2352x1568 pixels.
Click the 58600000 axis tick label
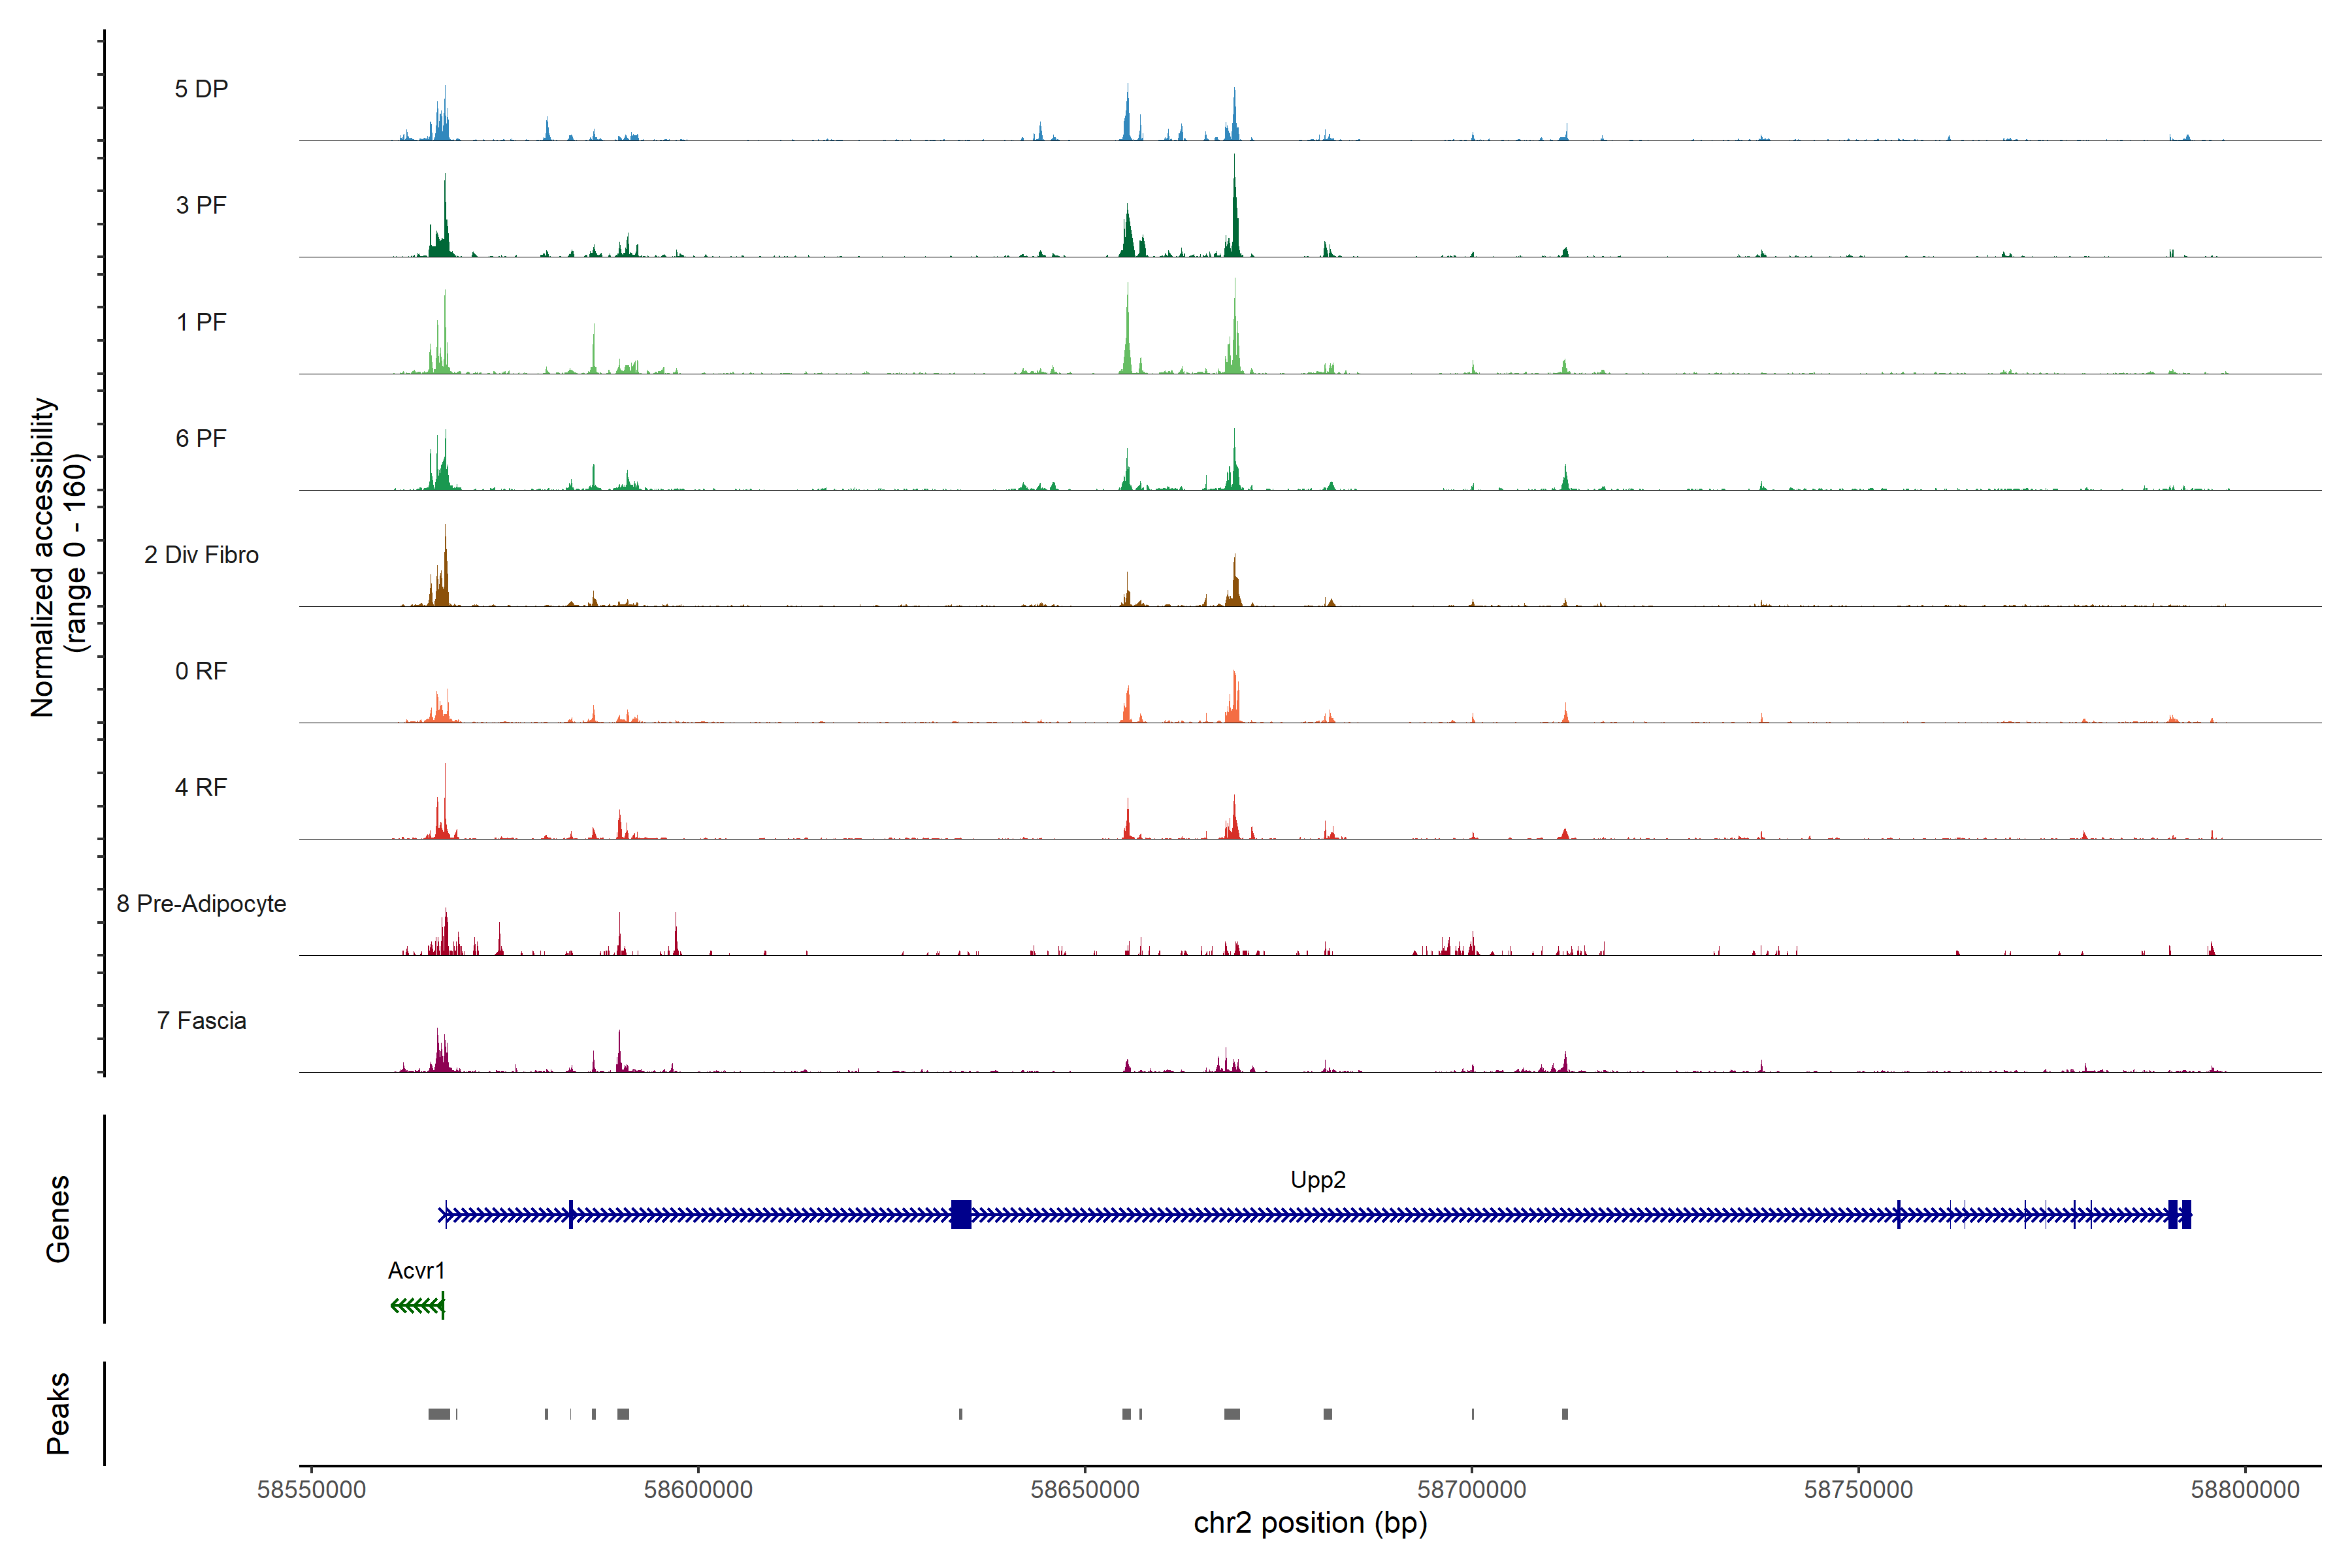pos(698,1490)
